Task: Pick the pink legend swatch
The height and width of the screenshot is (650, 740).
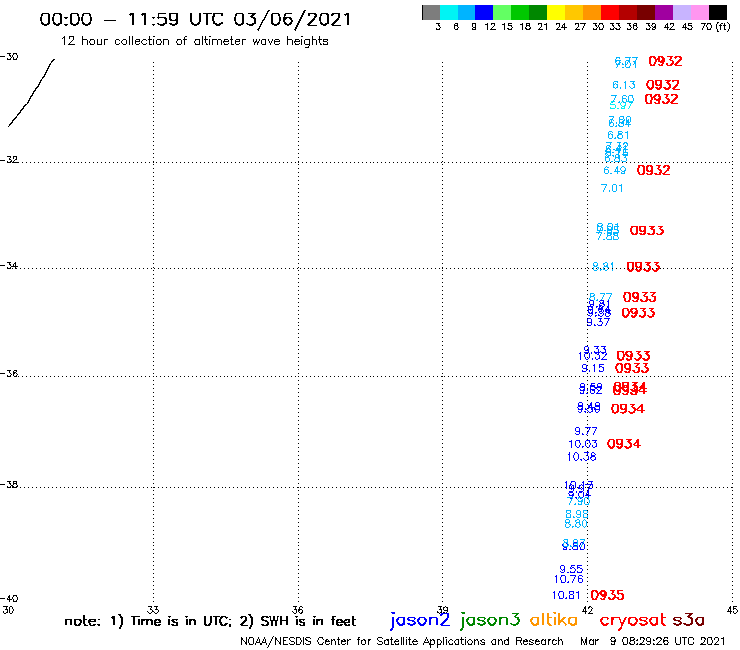Action: [x=700, y=12]
